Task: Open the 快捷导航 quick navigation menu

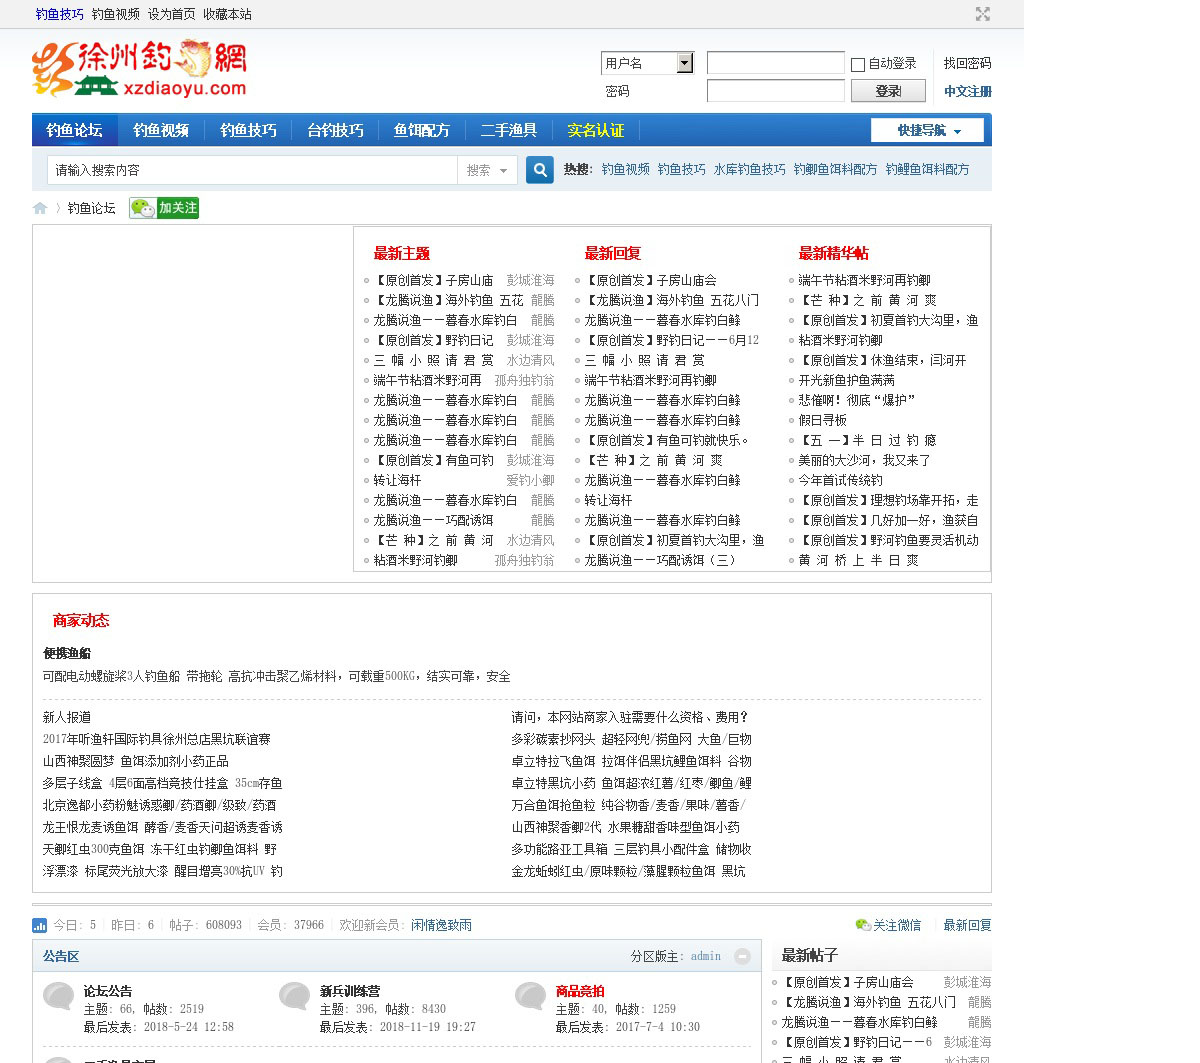Action: pos(927,130)
